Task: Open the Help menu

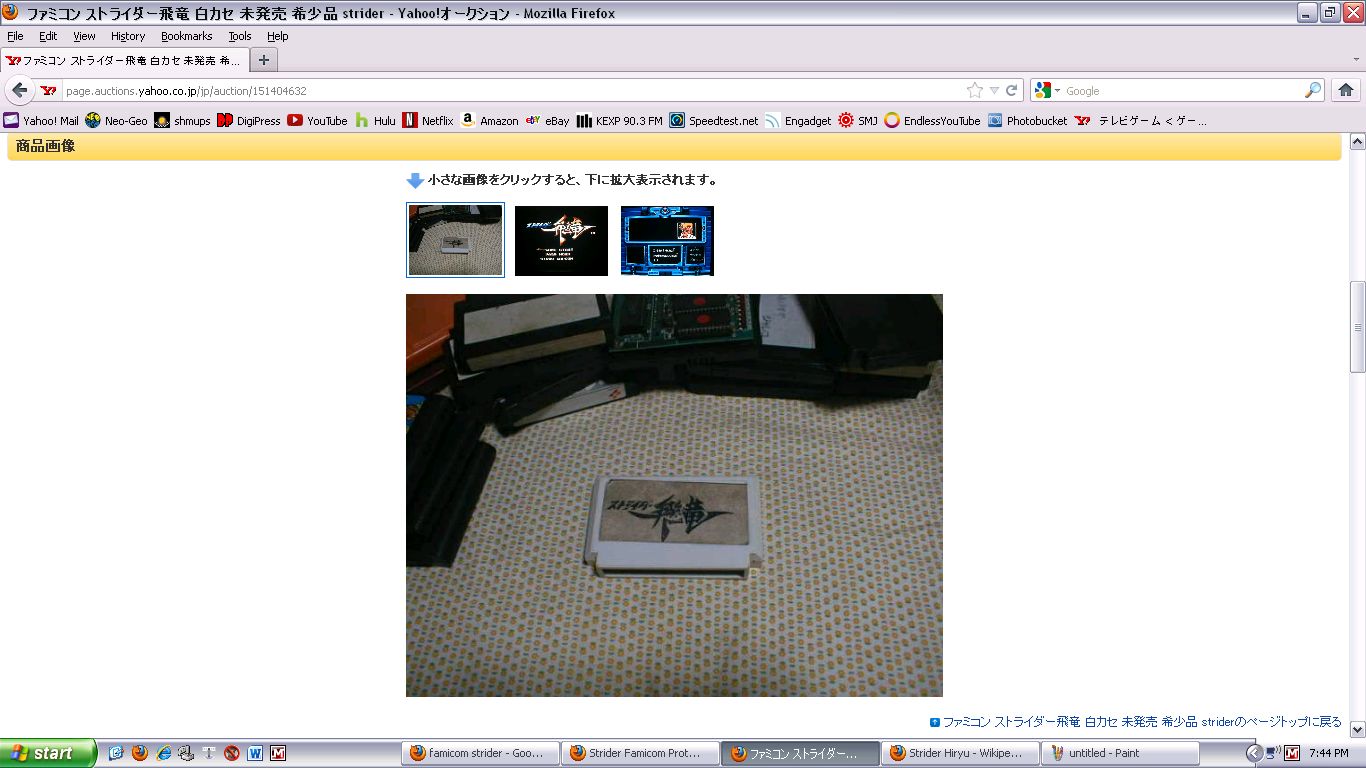Action: (278, 36)
